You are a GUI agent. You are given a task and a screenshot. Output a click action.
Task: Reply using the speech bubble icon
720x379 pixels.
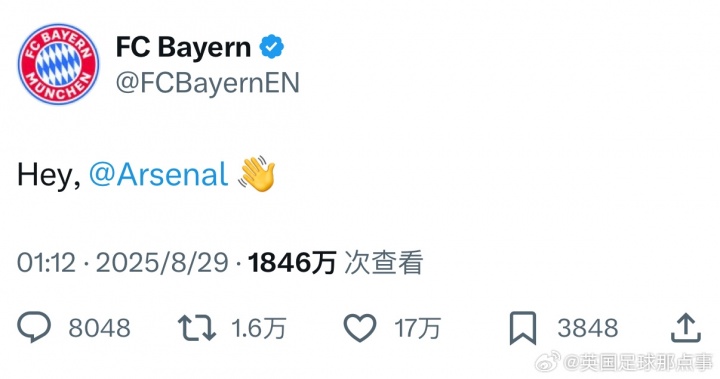point(34,327)
